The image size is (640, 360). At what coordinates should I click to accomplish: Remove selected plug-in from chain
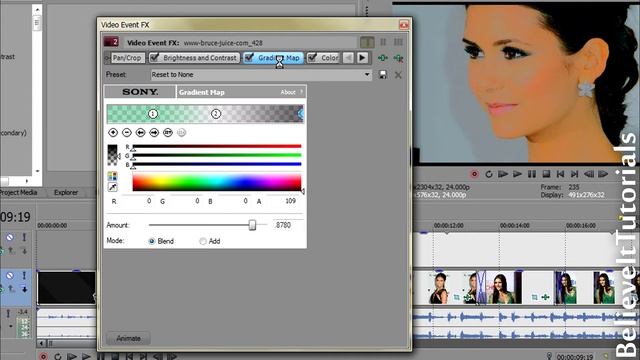[398, 58]
